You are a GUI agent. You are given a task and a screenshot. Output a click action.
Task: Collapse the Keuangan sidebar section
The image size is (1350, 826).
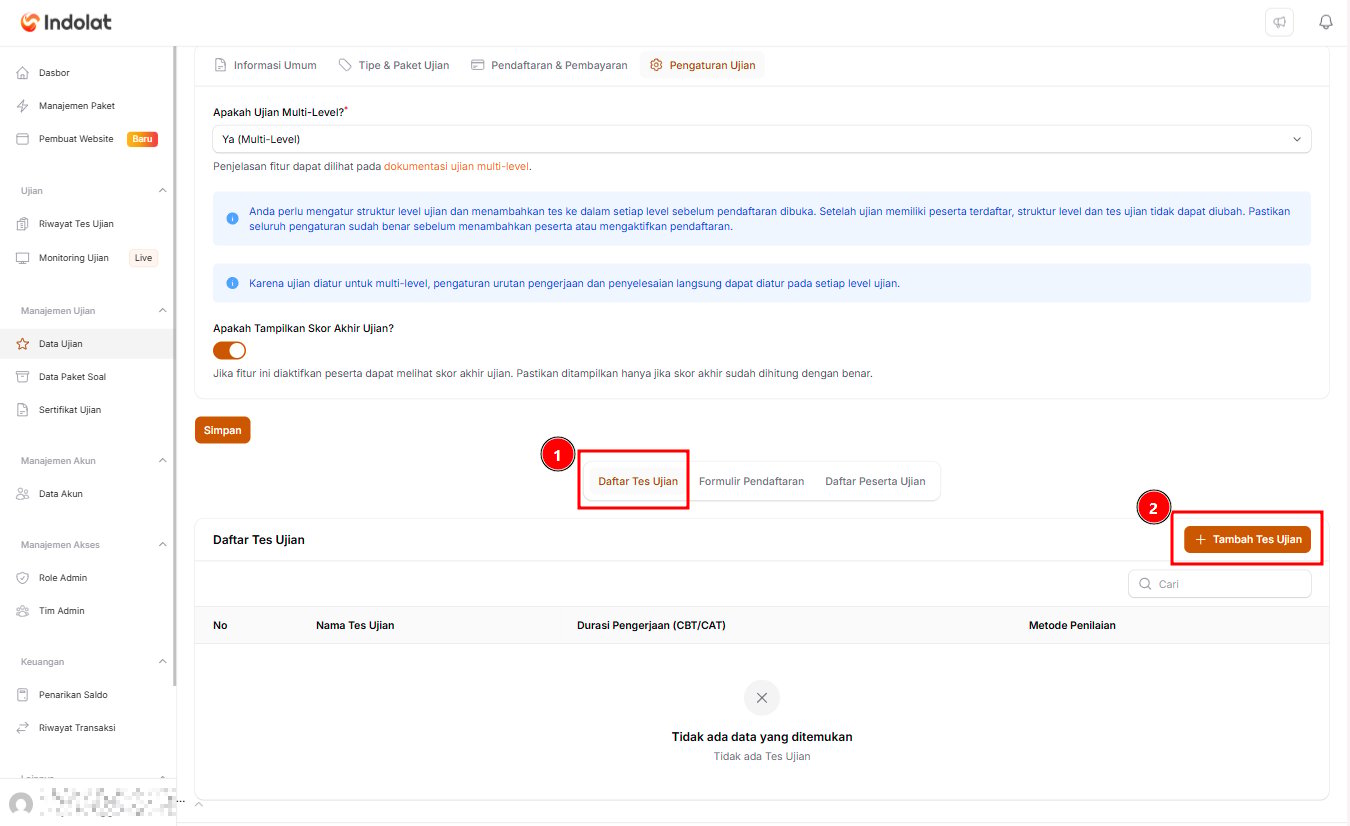163,662
